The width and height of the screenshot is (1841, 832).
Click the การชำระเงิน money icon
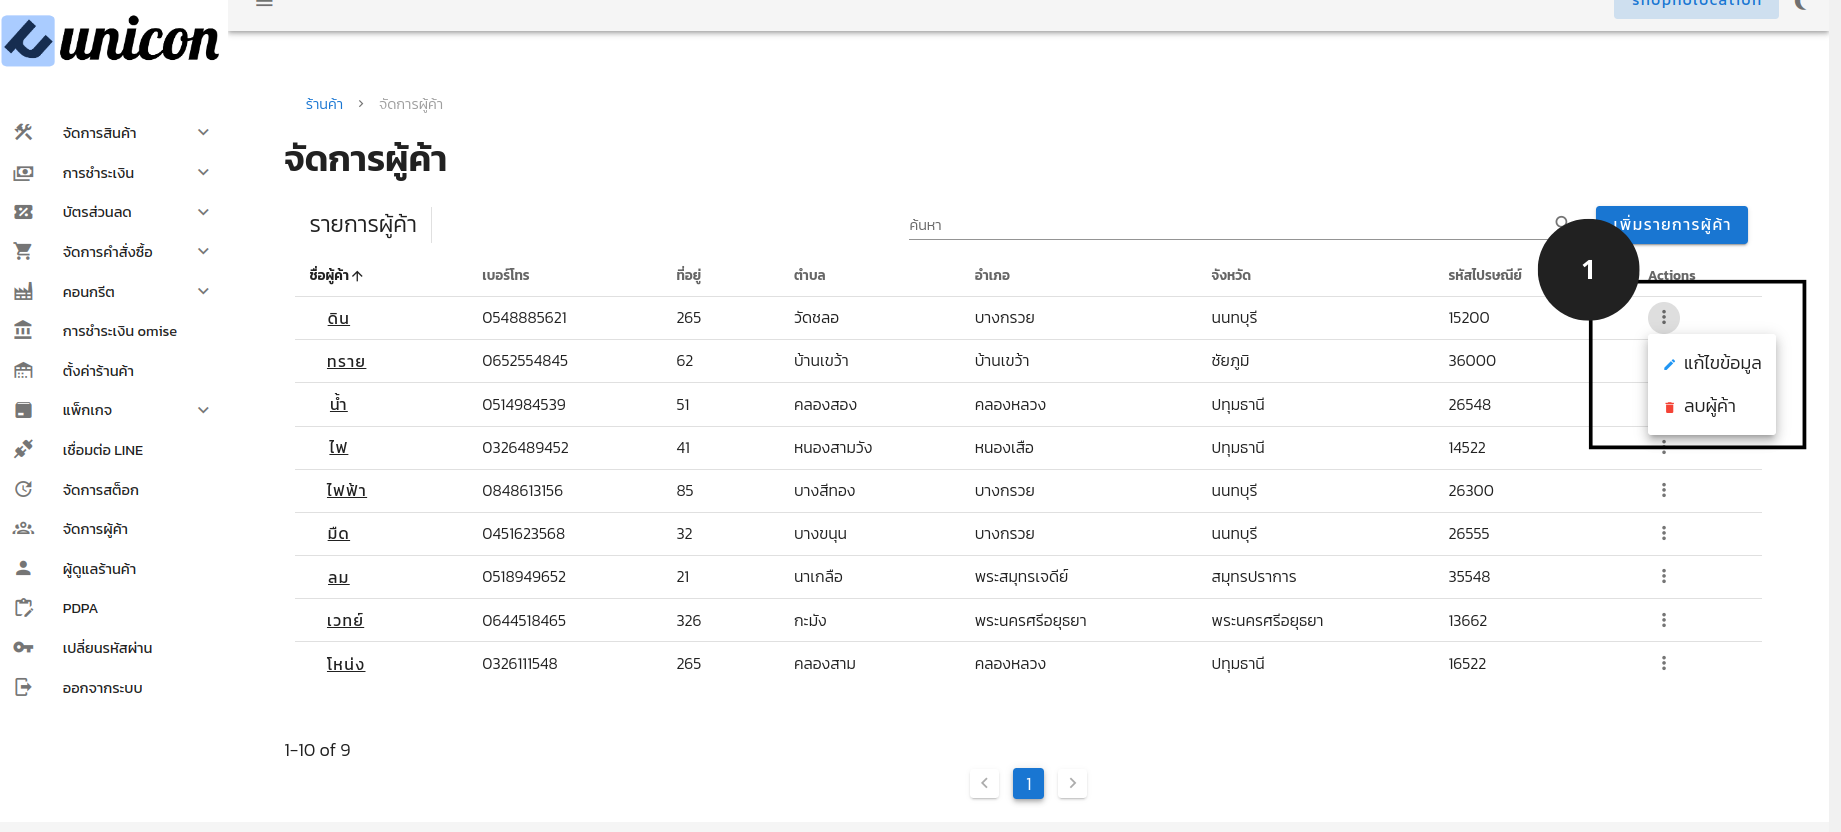[x=23, y=172]
